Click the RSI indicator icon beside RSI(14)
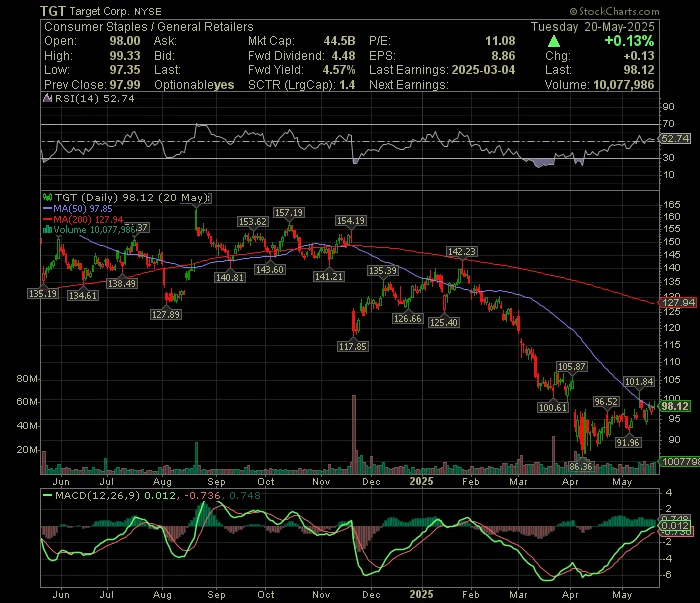Screen dimensions: 700x603 pos(47,99)
